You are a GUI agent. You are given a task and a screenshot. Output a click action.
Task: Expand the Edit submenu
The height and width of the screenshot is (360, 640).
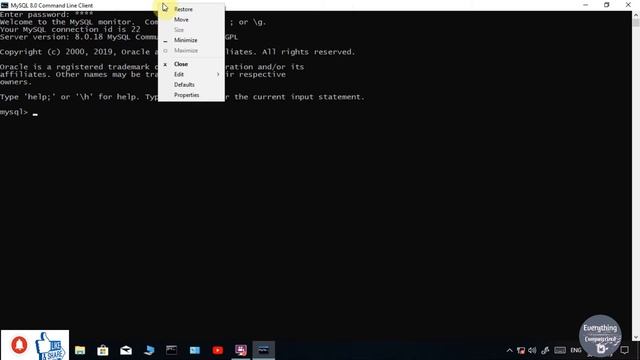pyautogui.click(x=191, y=74)
